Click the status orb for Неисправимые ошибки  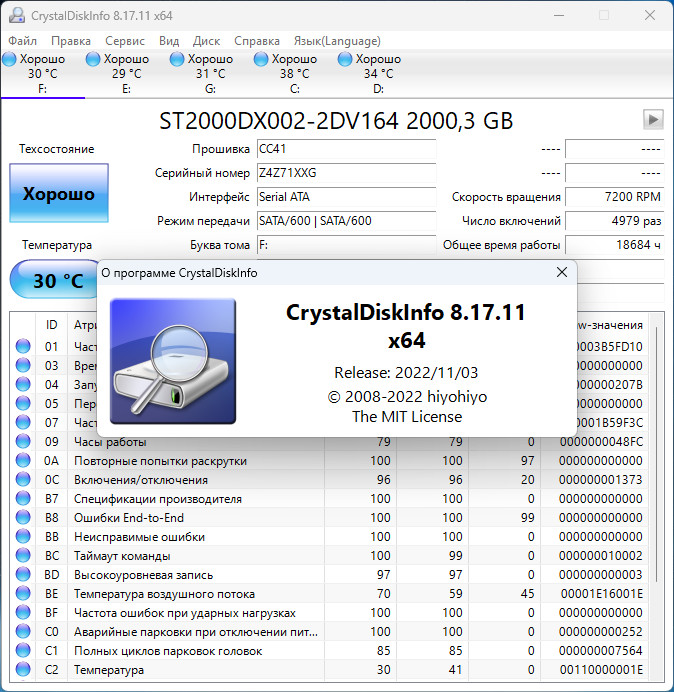point(23,536)
